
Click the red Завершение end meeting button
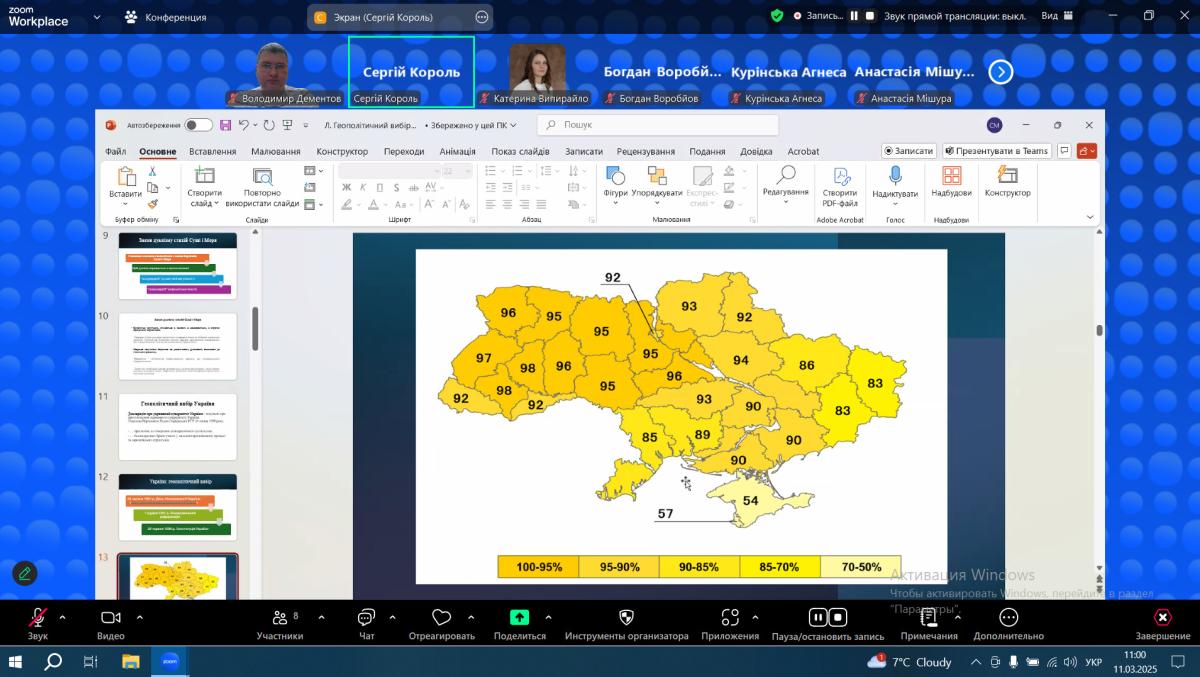[x=1162, y=618]
